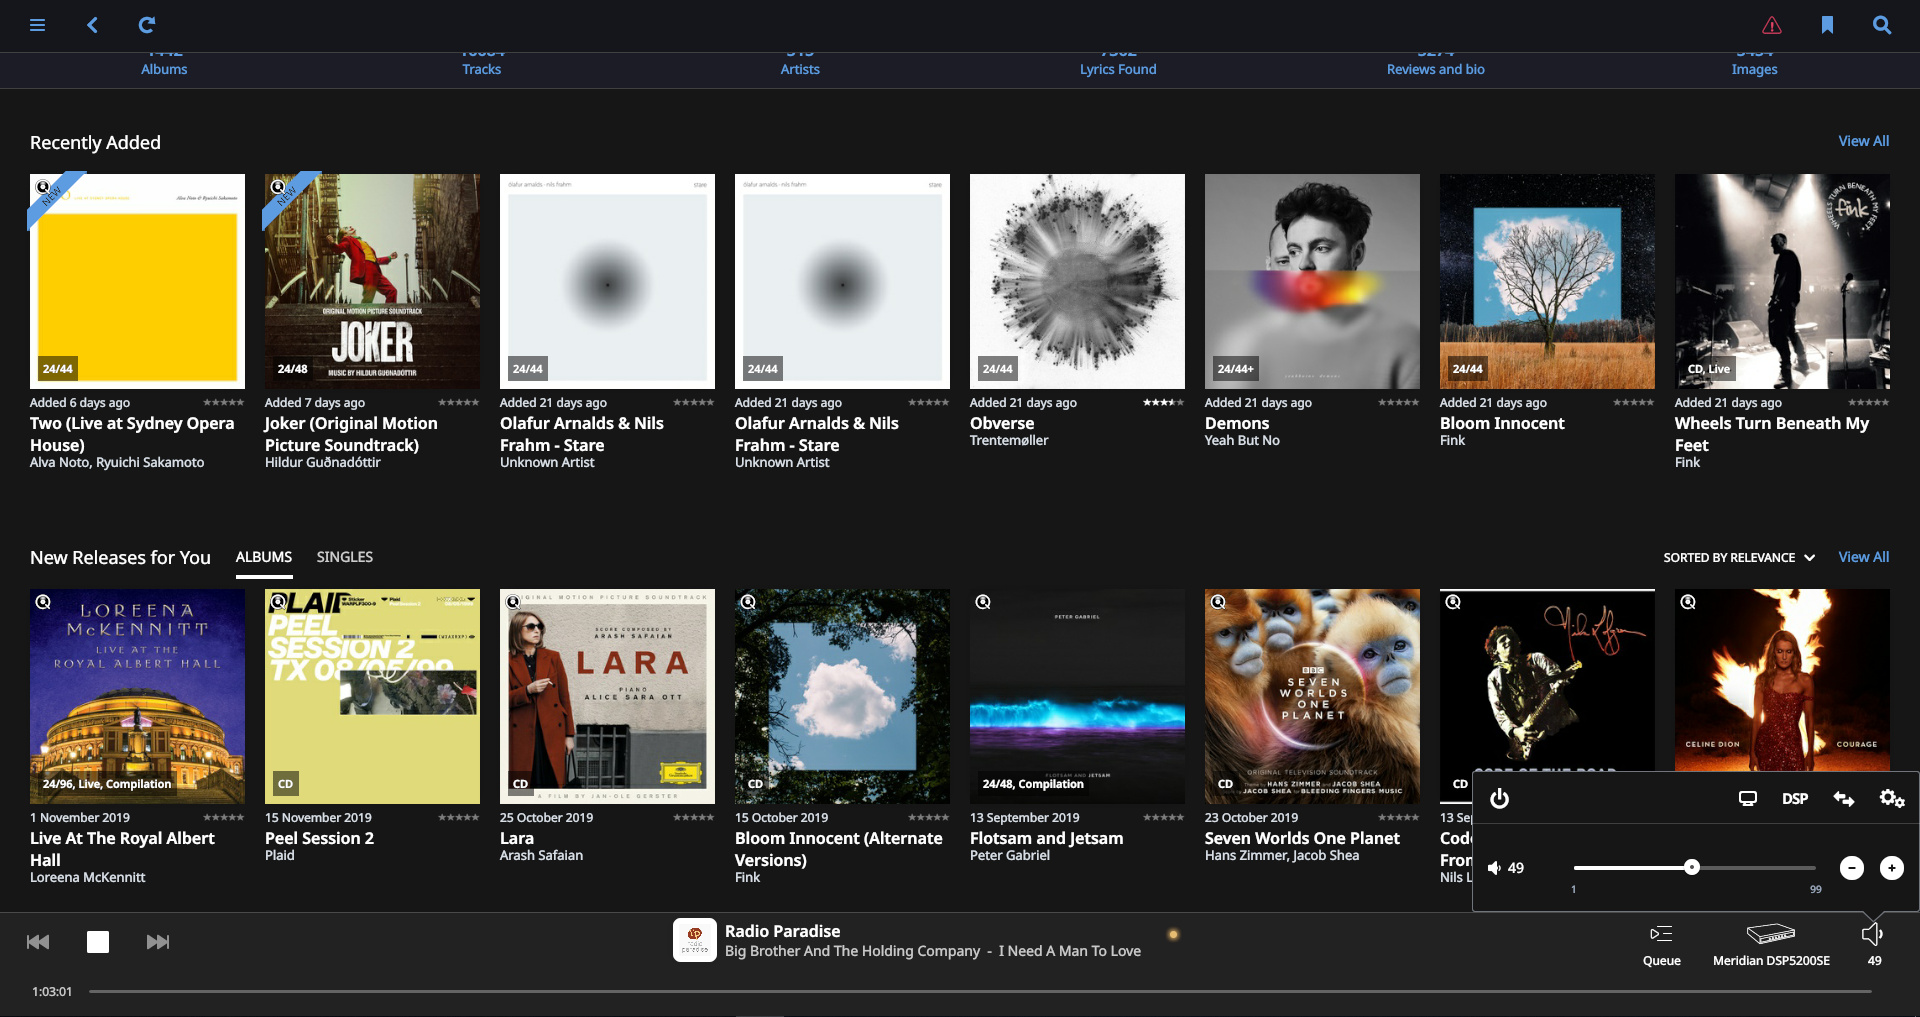Image resolution: width=1920 pixels, height=1017 pixels.
Task: Open the Demons album cover
Action: click(1312, 281)
